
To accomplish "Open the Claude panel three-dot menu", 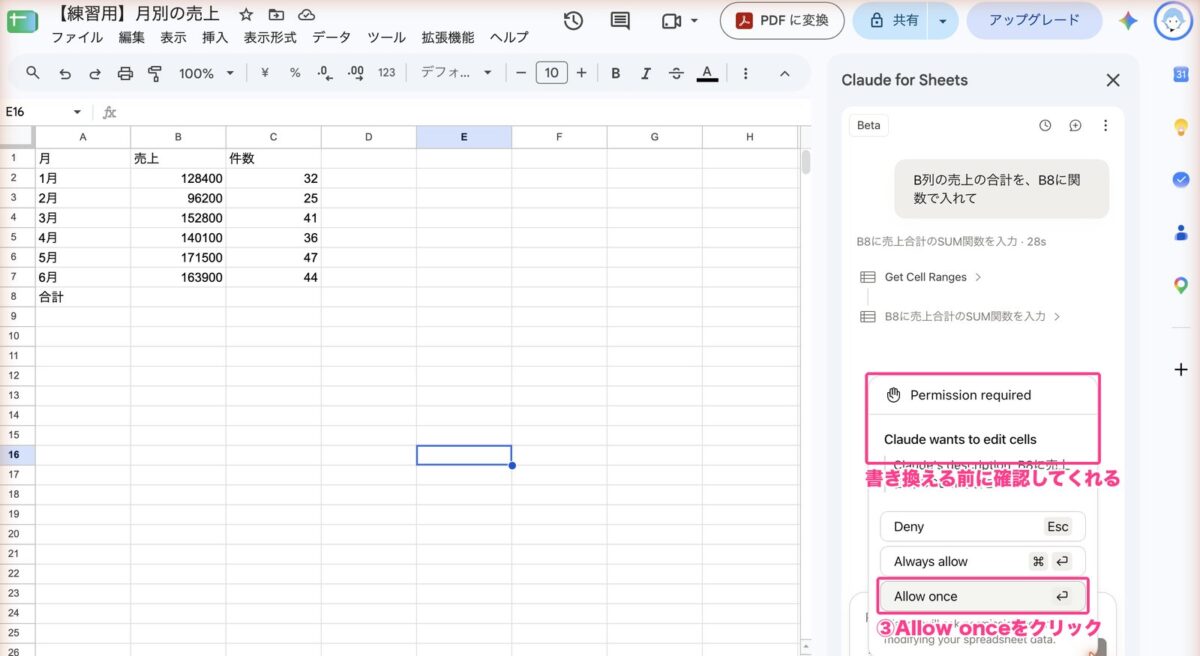I will (1105, 126).
